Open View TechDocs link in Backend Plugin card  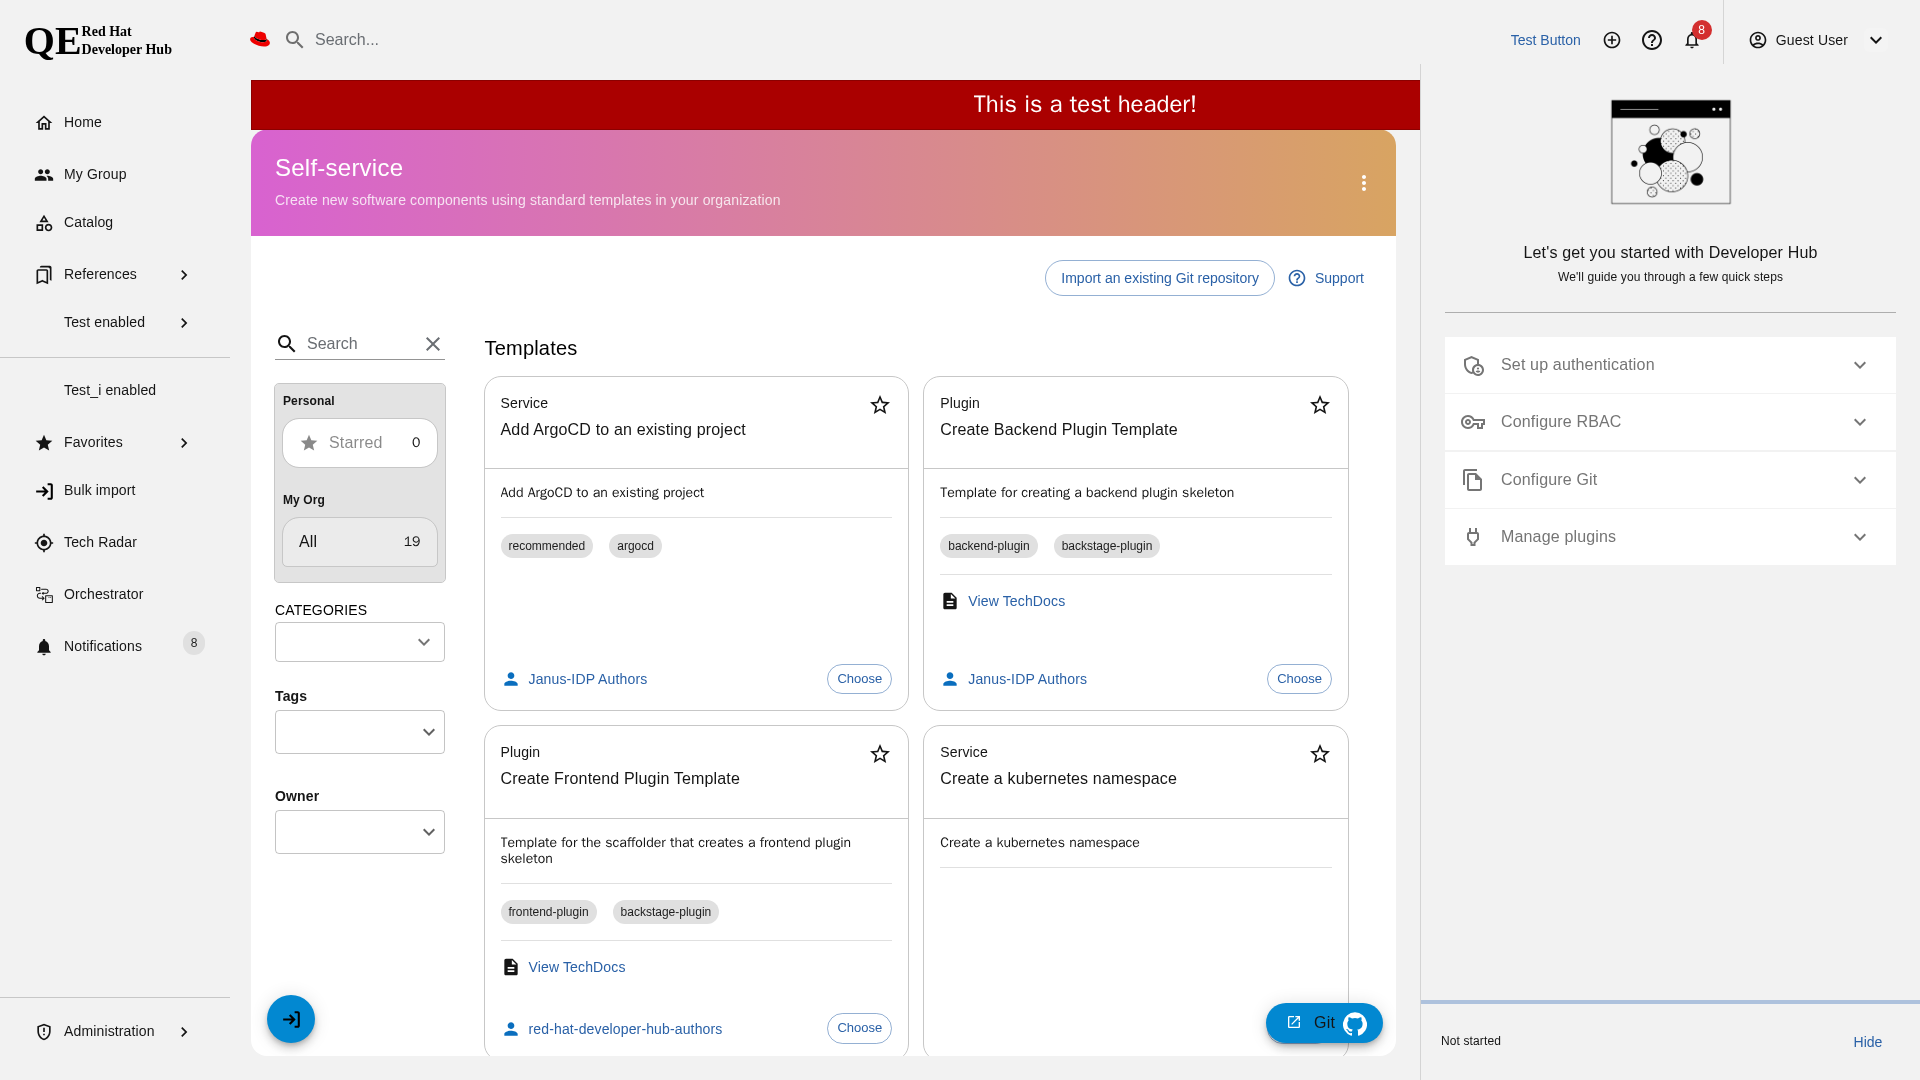(x=1016, y=601)
